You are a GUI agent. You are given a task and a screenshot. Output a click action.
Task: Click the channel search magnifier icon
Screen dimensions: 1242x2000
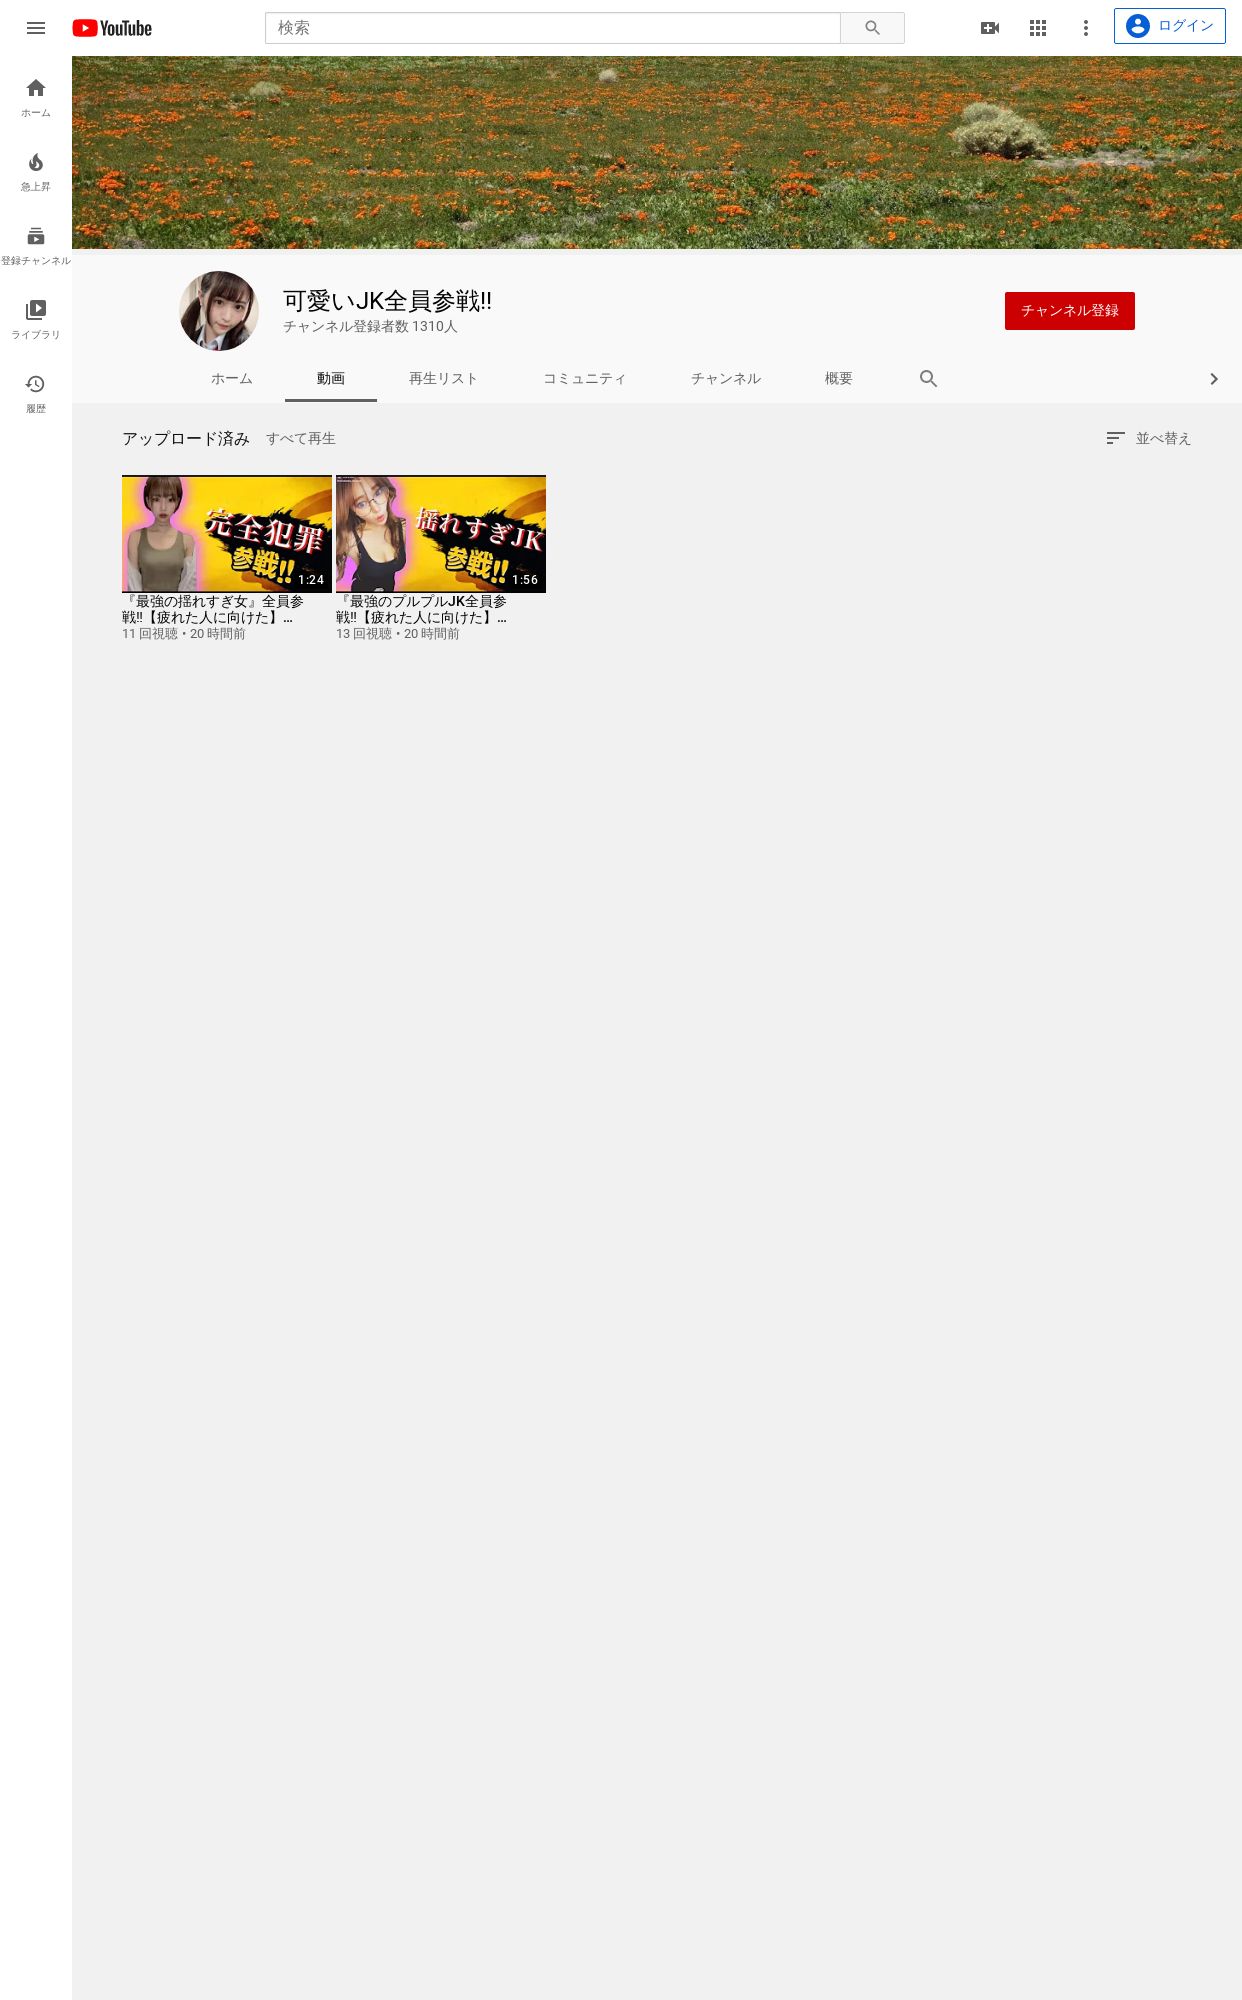(x=928, y=379)
